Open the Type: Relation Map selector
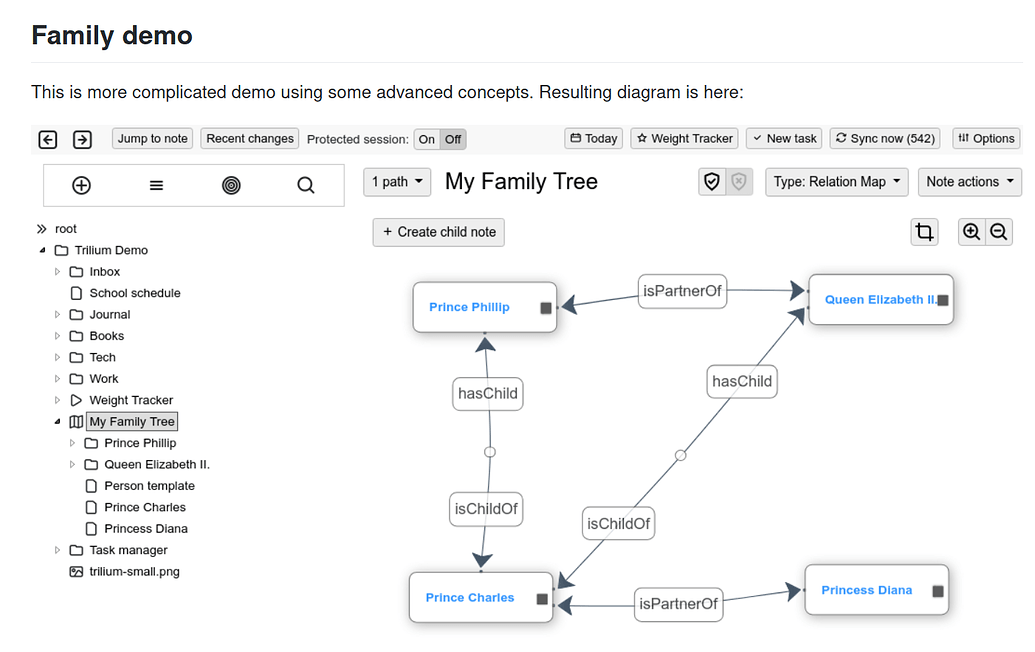Image resolution: width=1035 pixels, height=652 pixels. [836, 182]
